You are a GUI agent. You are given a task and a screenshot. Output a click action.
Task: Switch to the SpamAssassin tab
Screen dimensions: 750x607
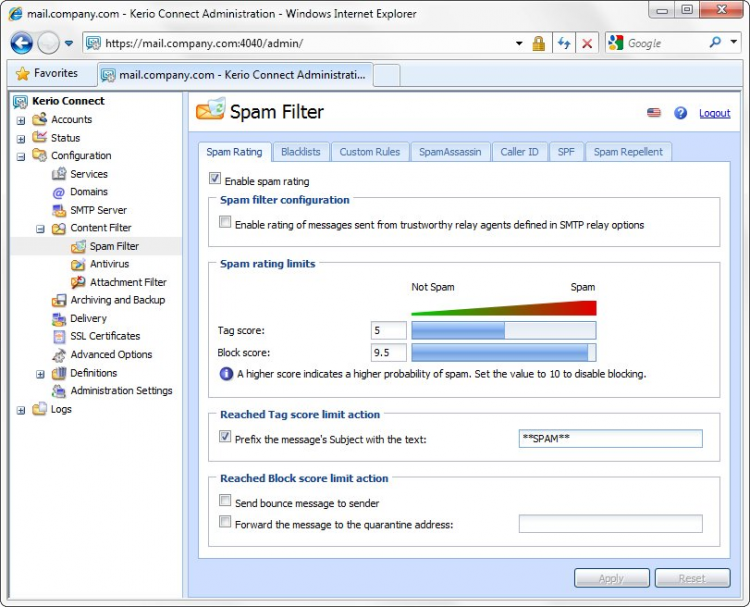point(450,152)
